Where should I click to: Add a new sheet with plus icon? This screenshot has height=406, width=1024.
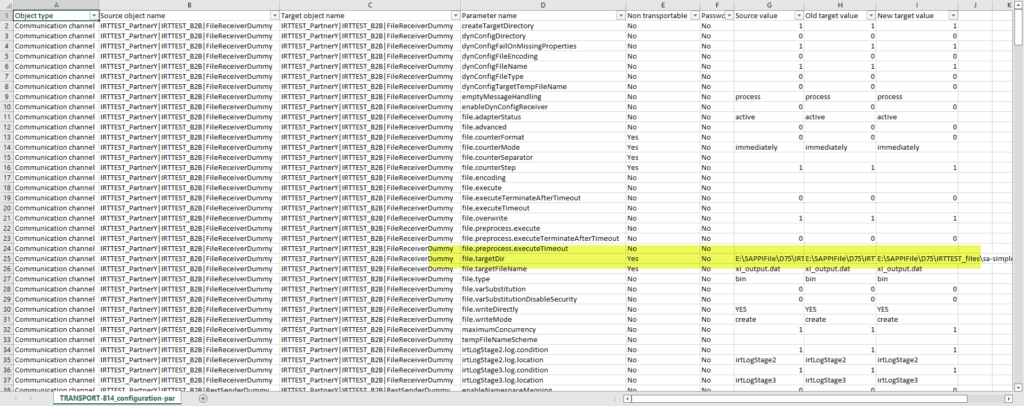click(x=203, y=398)
